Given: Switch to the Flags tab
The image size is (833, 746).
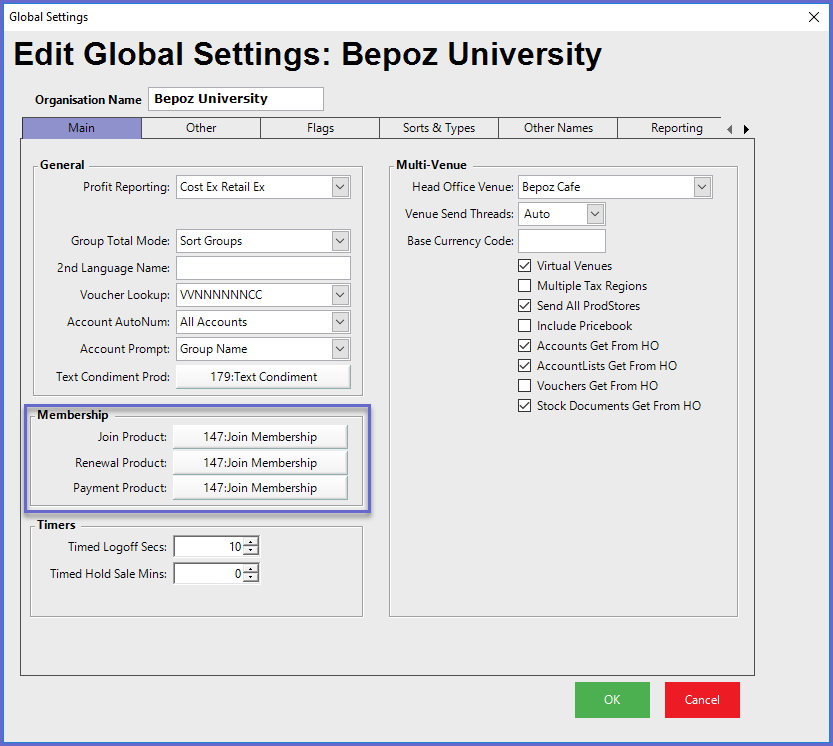Looking at the screenshot, I should [x=320, y=128].
